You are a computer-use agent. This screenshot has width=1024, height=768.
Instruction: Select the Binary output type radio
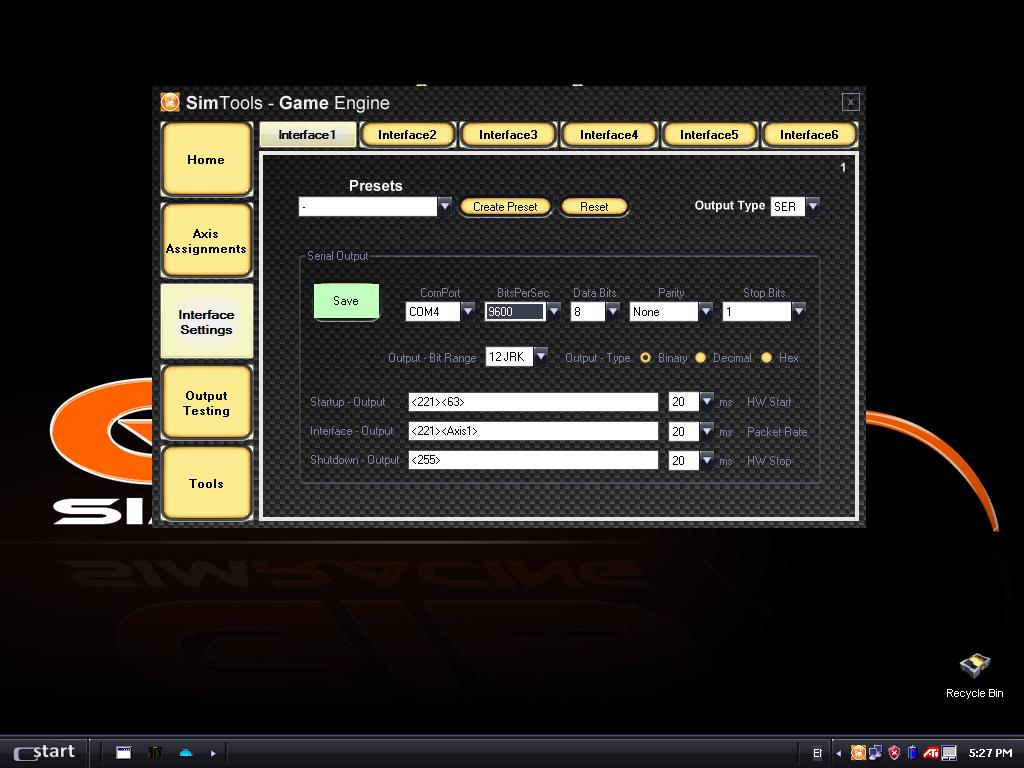tap(645, 358)
